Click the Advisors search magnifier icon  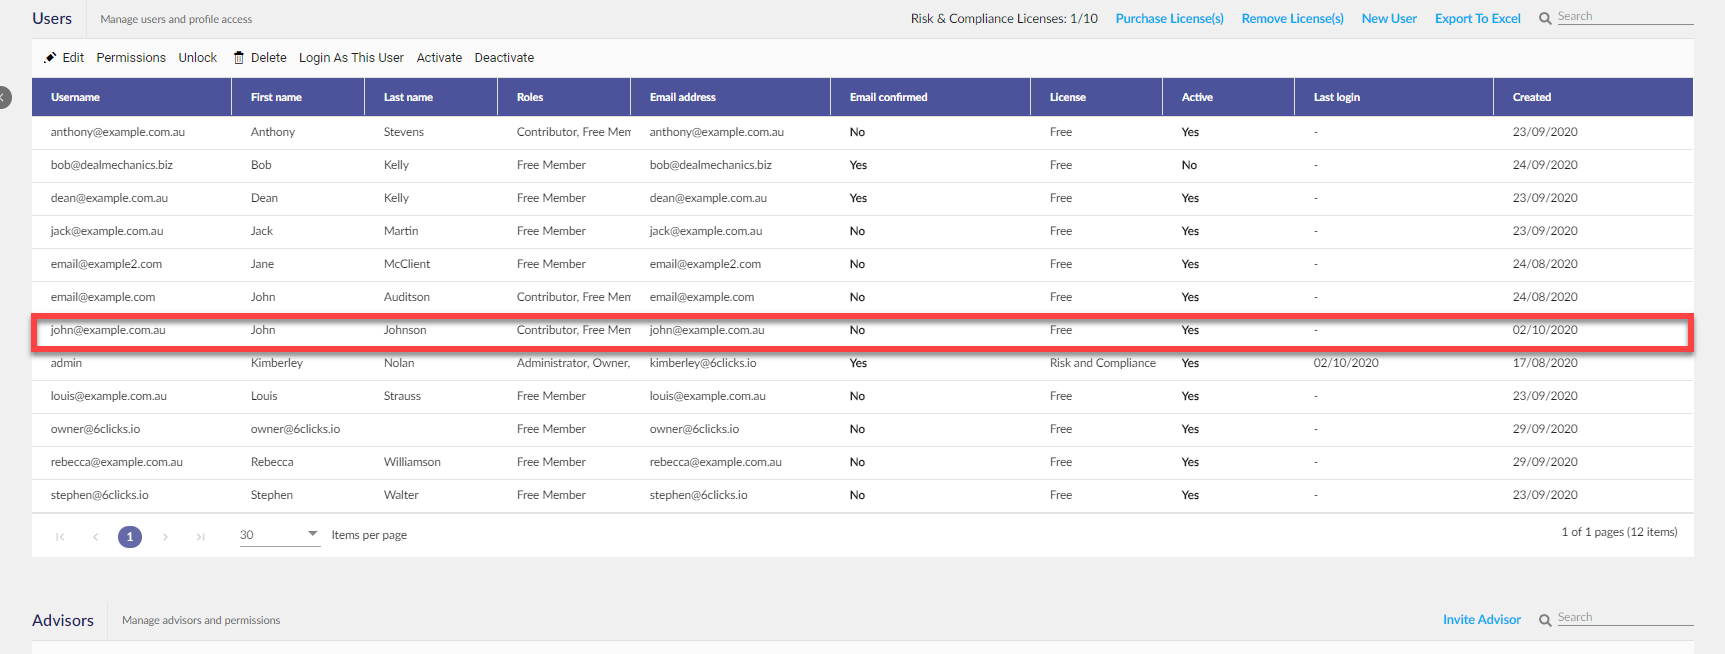1545,620
